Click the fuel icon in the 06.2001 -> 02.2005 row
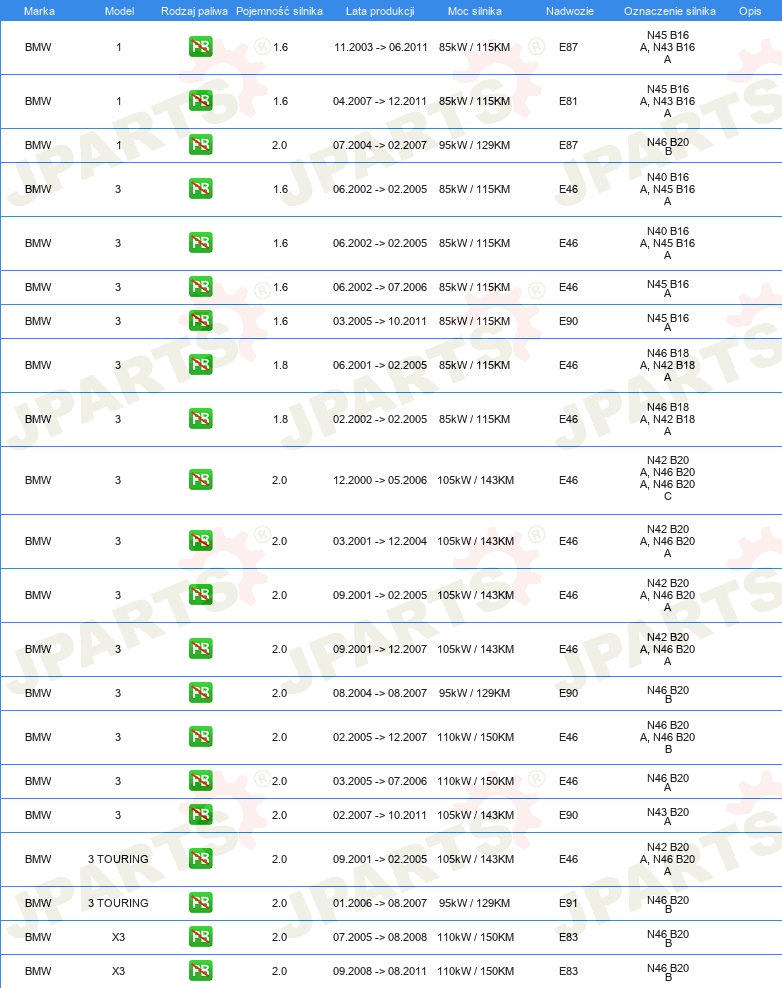Viewport: 782px width, 988px height. pos(200,365)
